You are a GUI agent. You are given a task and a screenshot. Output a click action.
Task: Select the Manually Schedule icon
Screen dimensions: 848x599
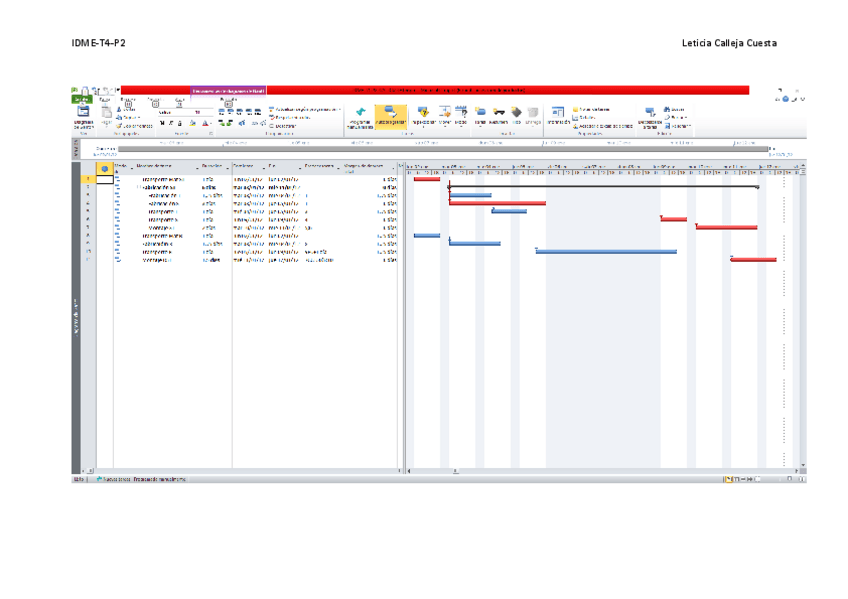(x=359, y=114)
